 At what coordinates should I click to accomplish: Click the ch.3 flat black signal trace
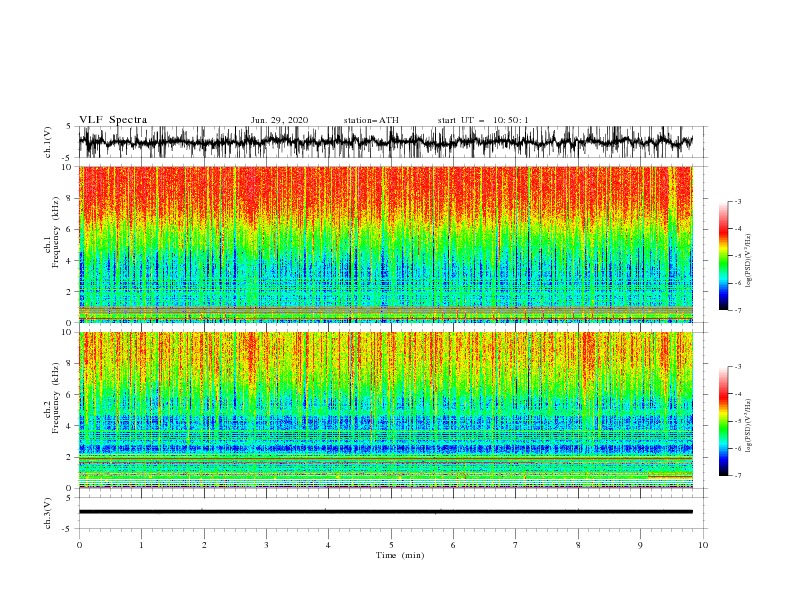click(x=385, y=512)
